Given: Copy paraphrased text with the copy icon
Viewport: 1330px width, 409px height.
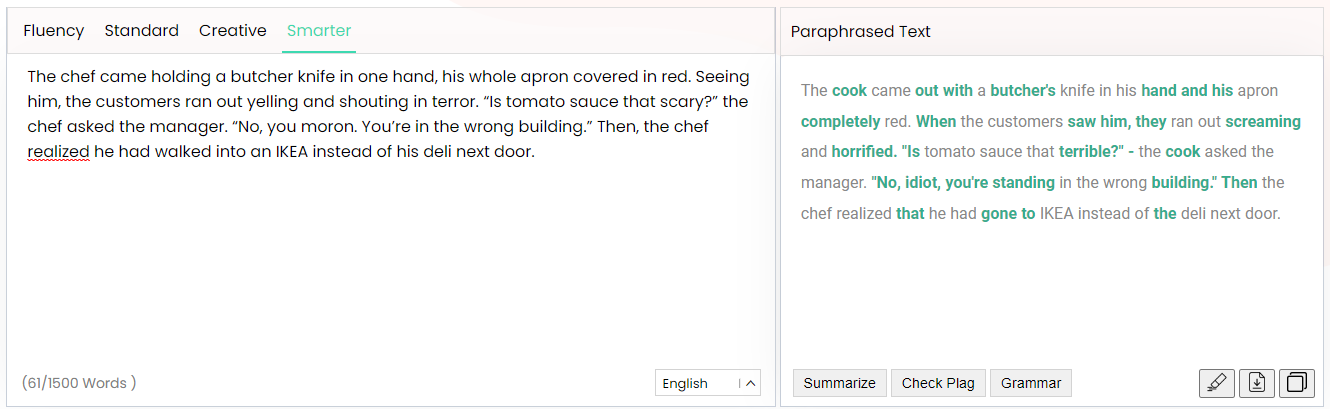Looking at the screenshot, I should (x=1297, y=383).
